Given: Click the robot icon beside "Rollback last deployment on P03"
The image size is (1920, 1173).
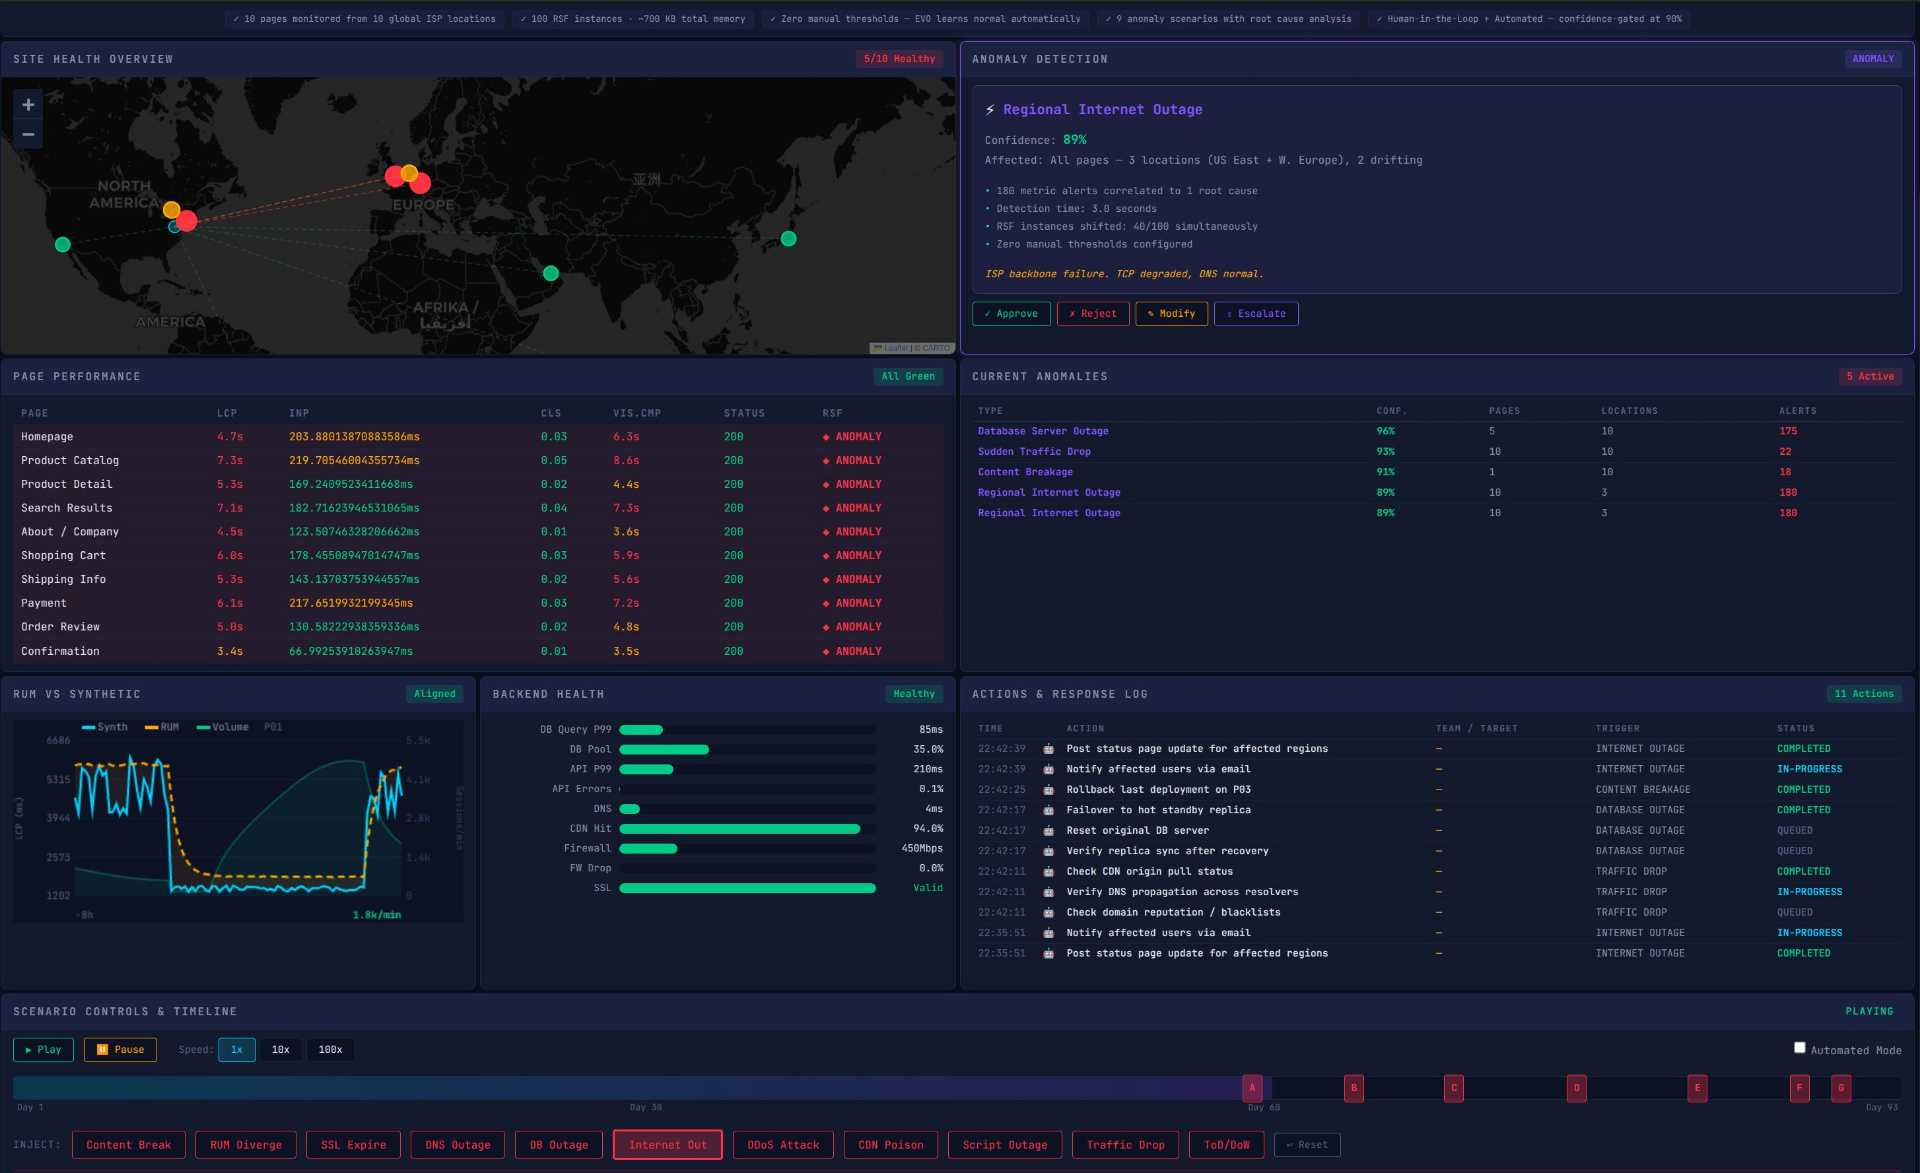Looking at the screenshot, I should point(1048,789).
